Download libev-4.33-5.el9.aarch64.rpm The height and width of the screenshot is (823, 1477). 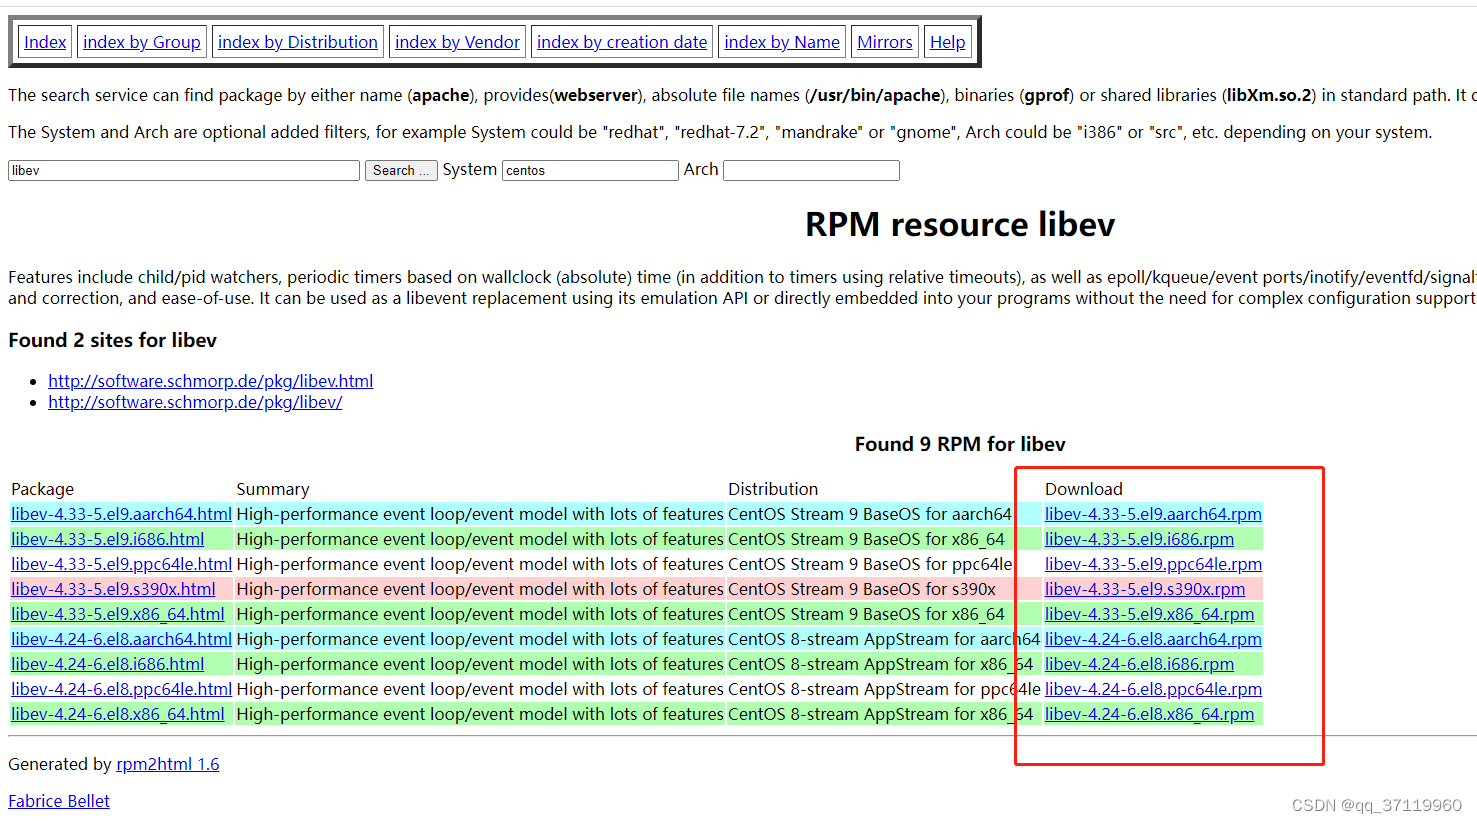[1153, 514]
